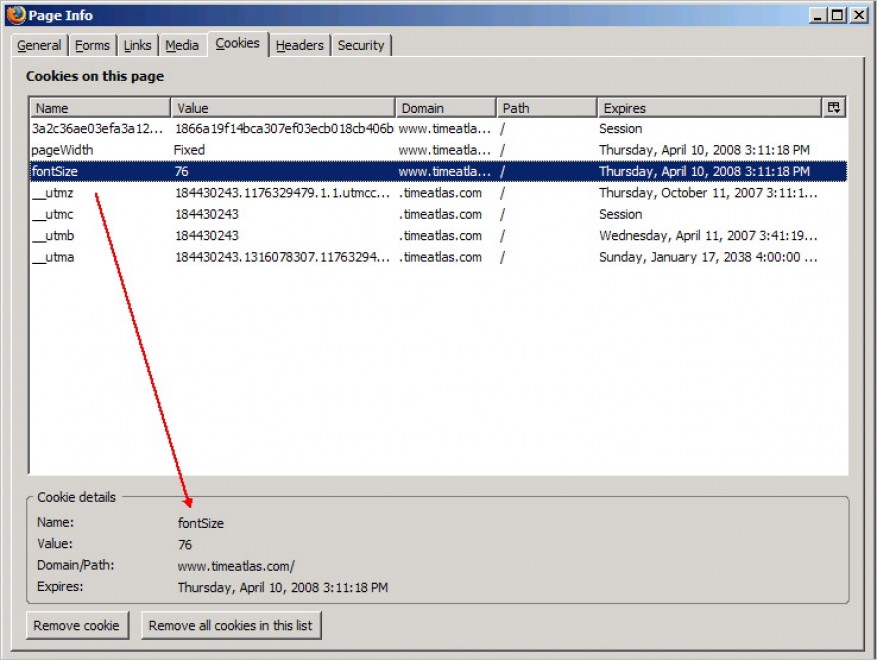Click value 1866a19f14bca307ef03ecb018cb406b

pos(284,129)
